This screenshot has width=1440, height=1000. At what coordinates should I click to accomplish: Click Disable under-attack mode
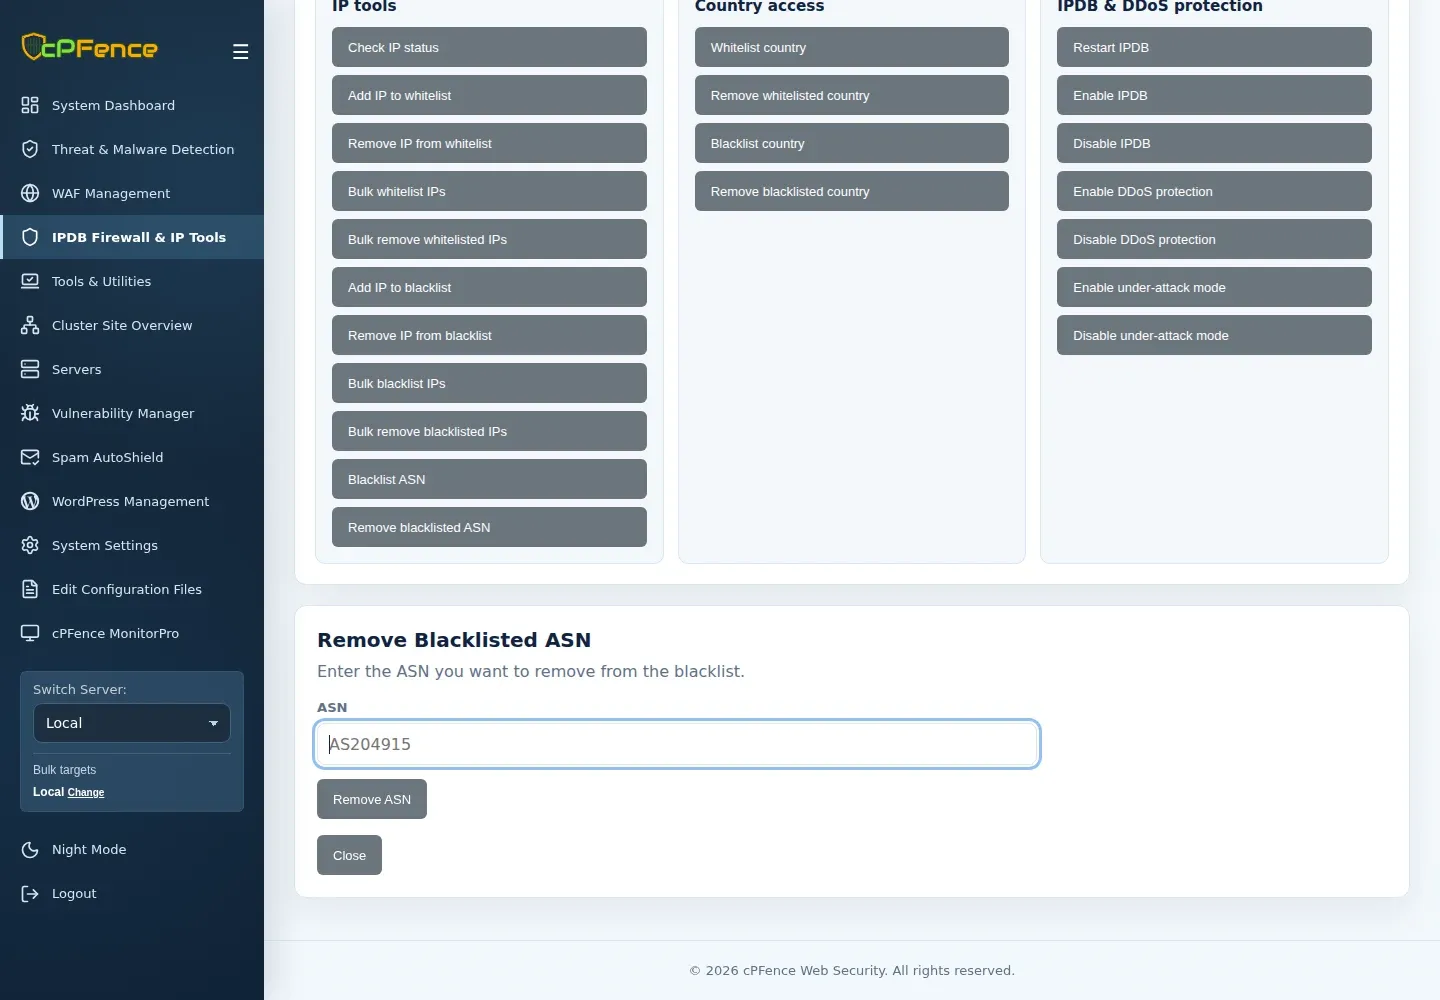point(1214,335)
